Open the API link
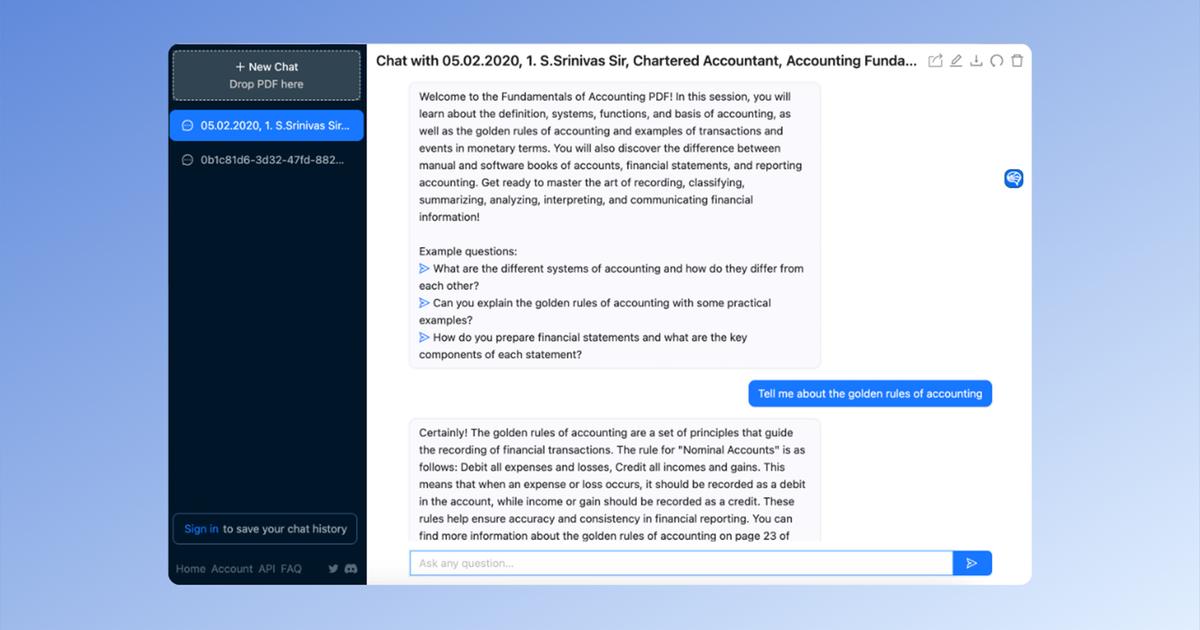This screenshot has height=630, width=1200. (x=267, y=569)
